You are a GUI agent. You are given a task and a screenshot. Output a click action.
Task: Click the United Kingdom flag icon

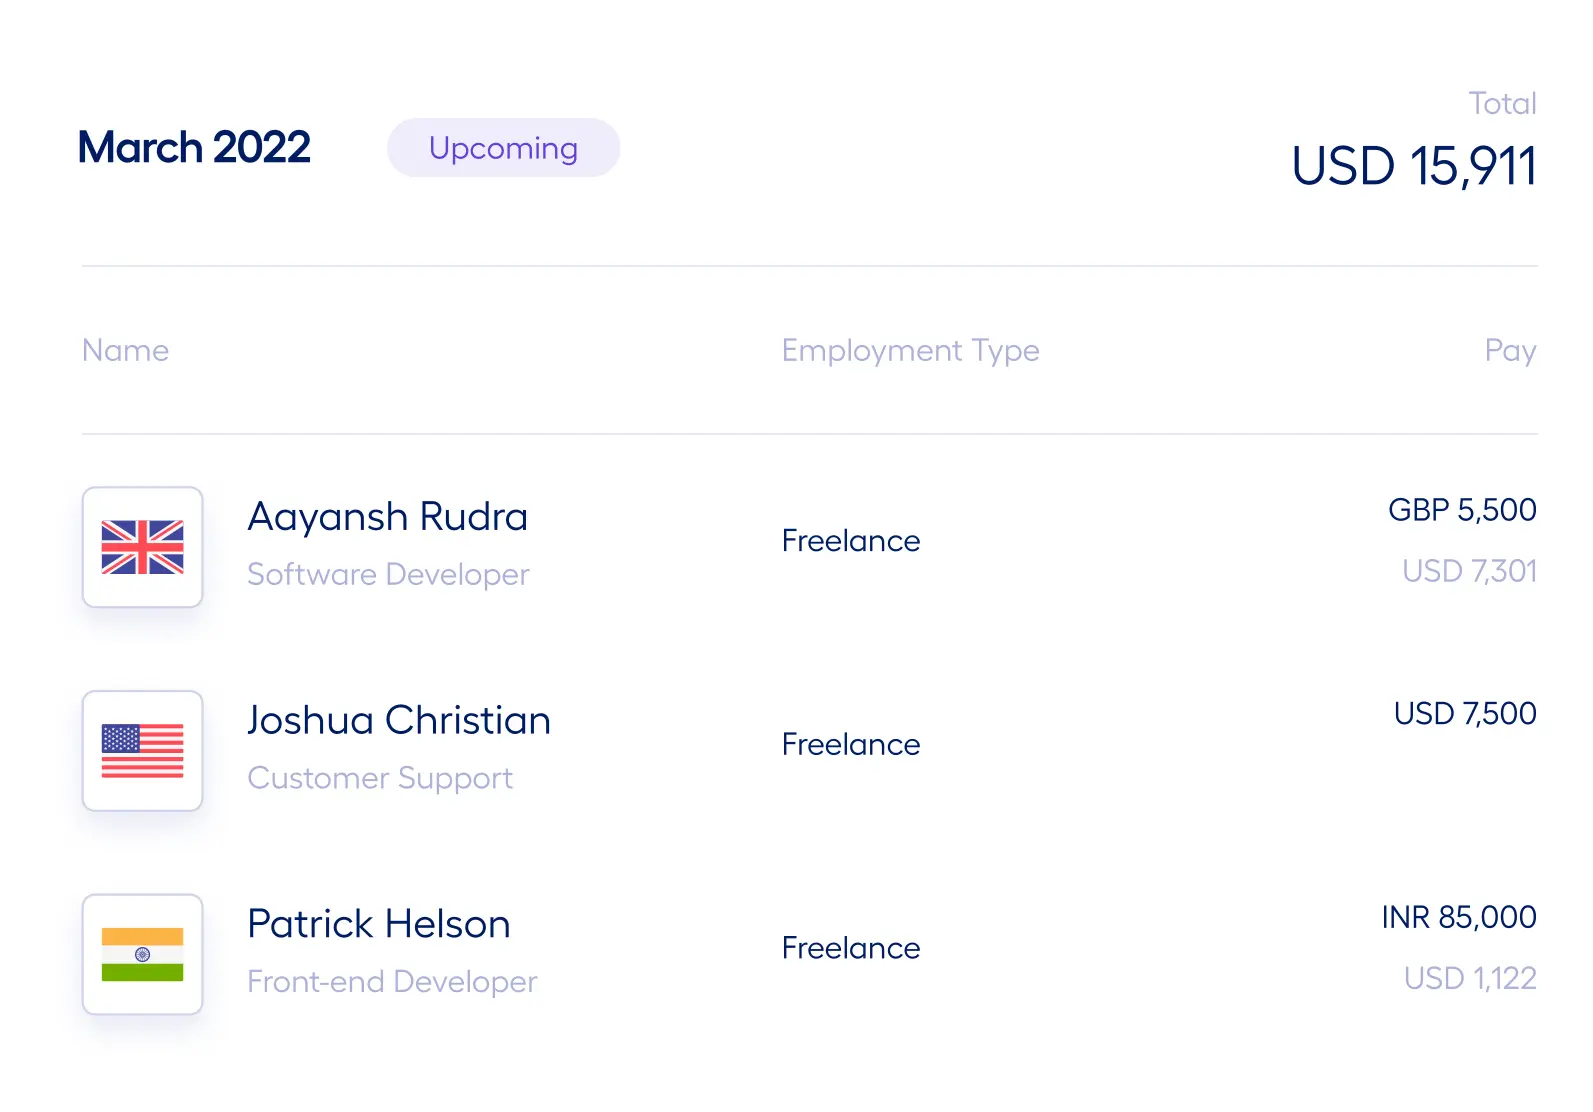pyautogui.click(x=142, y=547)
